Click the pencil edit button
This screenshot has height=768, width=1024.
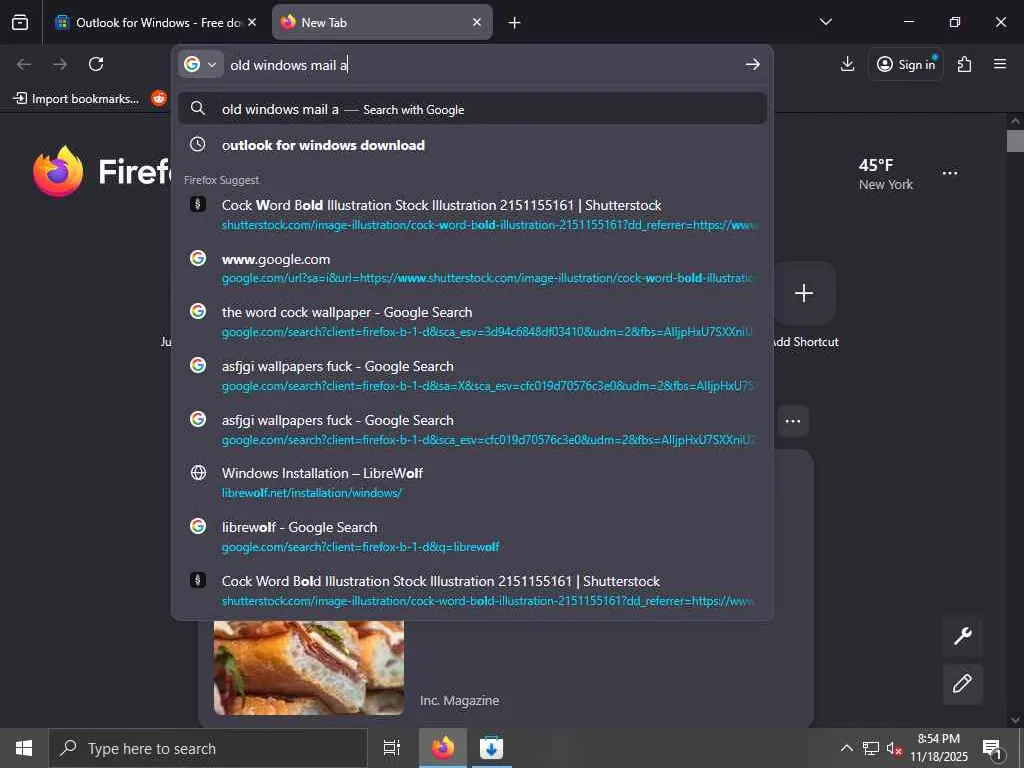pyautogui.click(x=963, y=684)
